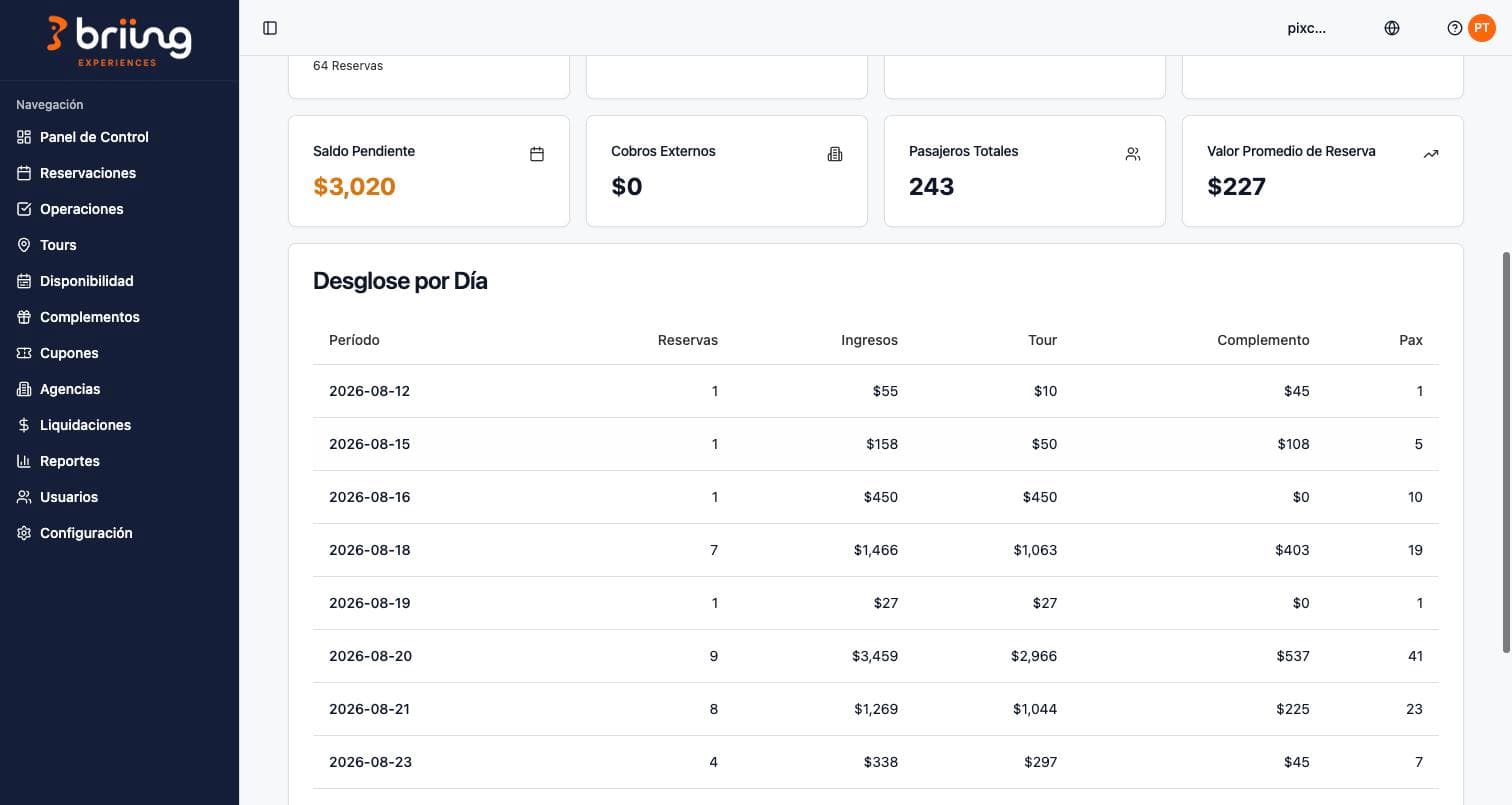Click the Cupones ticket icon
1512x805 pixels.
pos(24,353)
